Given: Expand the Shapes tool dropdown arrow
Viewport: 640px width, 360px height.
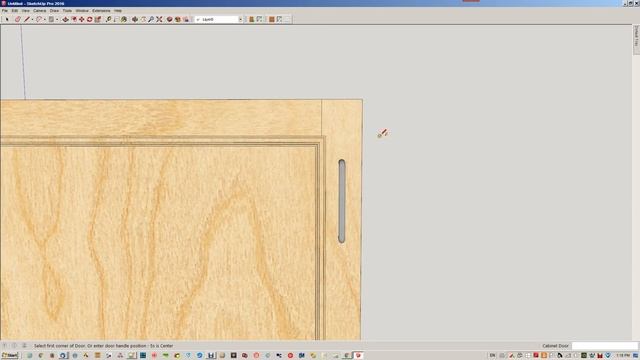Looking at the screenshot, I should [x=57, y=19].
